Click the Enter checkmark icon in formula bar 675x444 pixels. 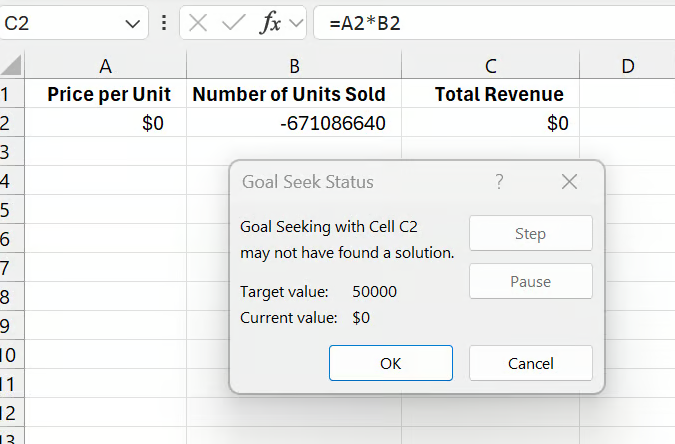(x=234, y=23)
